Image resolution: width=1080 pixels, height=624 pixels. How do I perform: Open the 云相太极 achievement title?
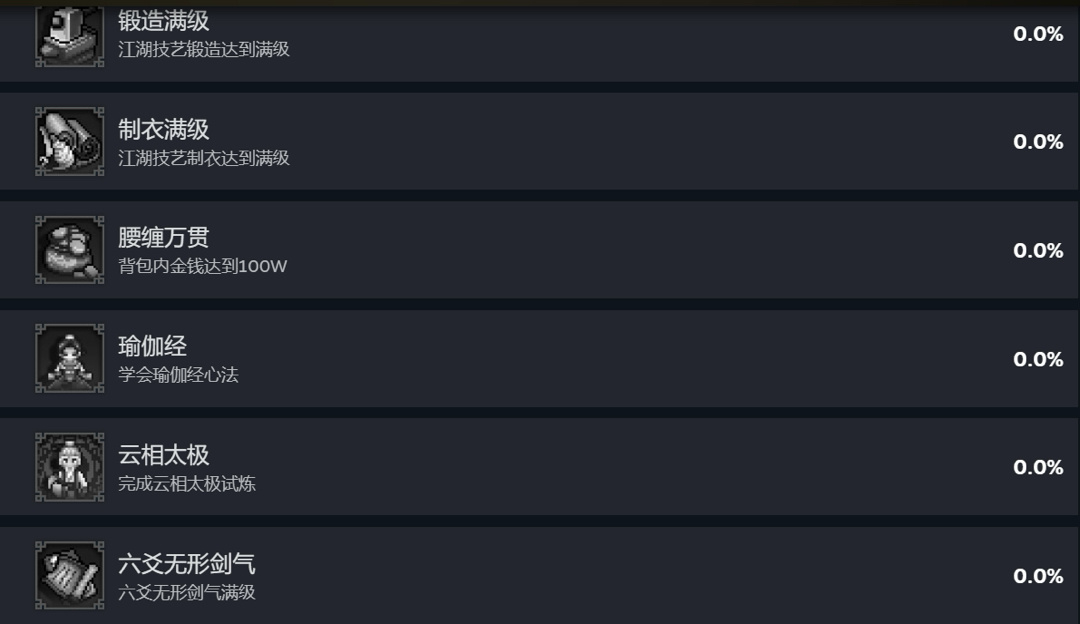point(163,455)
